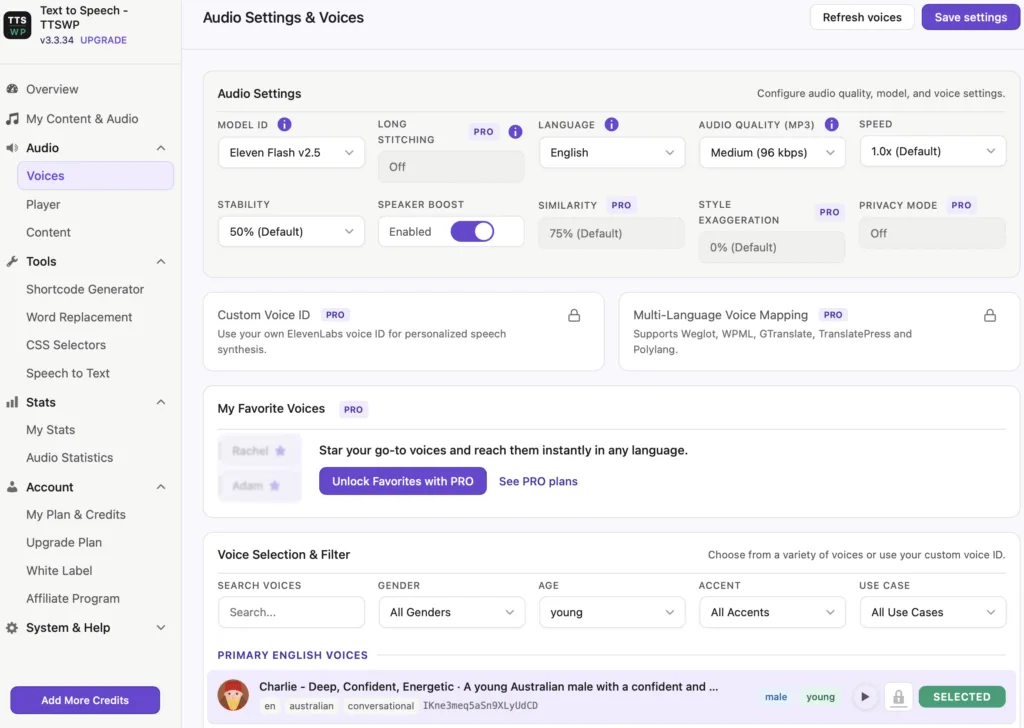Click the bar chart icon beside Stats
1024x728 pixels.
point(12,402)
